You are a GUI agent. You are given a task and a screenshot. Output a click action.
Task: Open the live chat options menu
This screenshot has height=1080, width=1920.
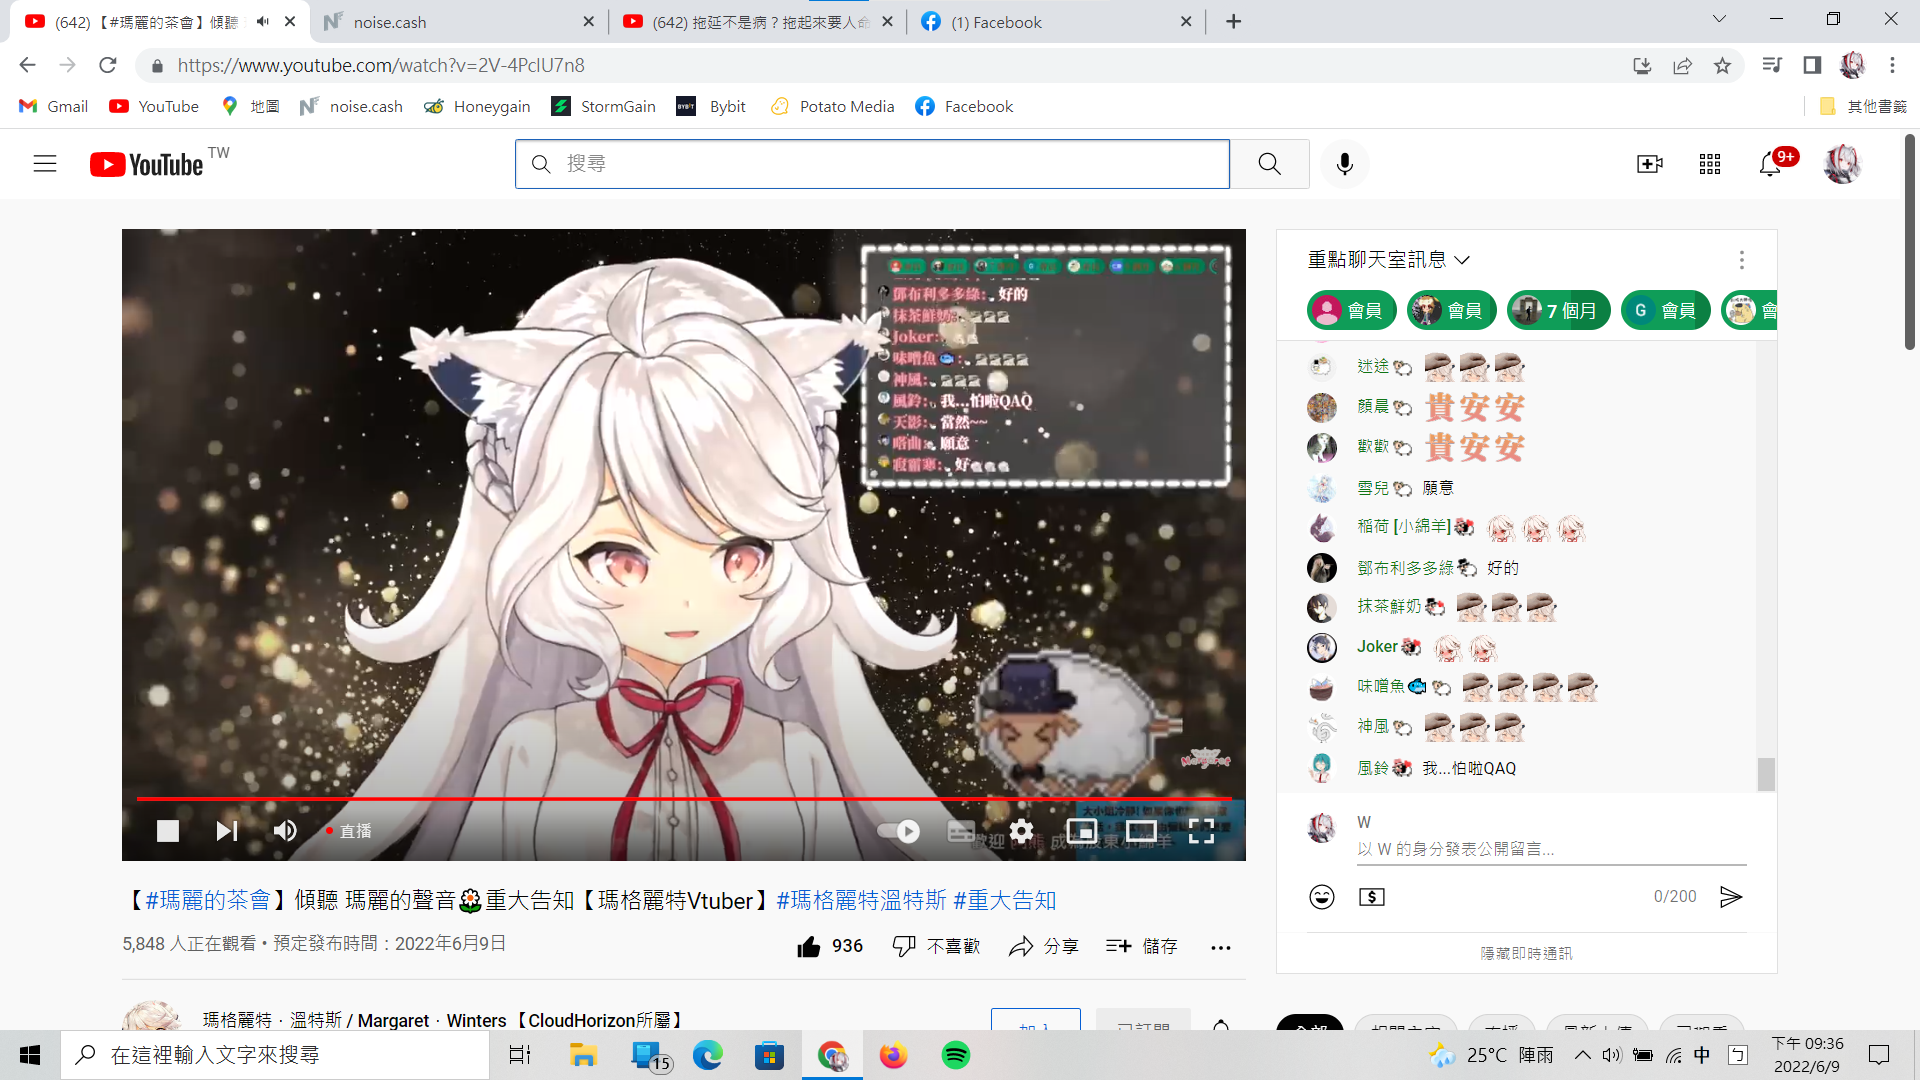[1742, 260]
